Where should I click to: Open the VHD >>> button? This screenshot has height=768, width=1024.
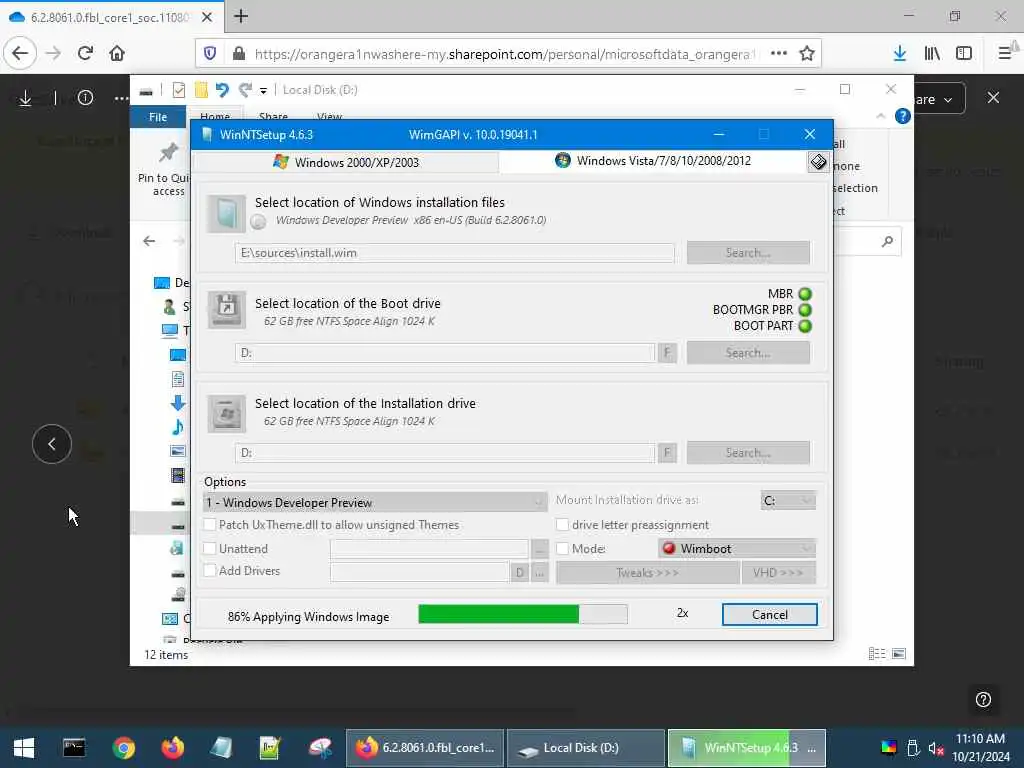coord(778,573)
